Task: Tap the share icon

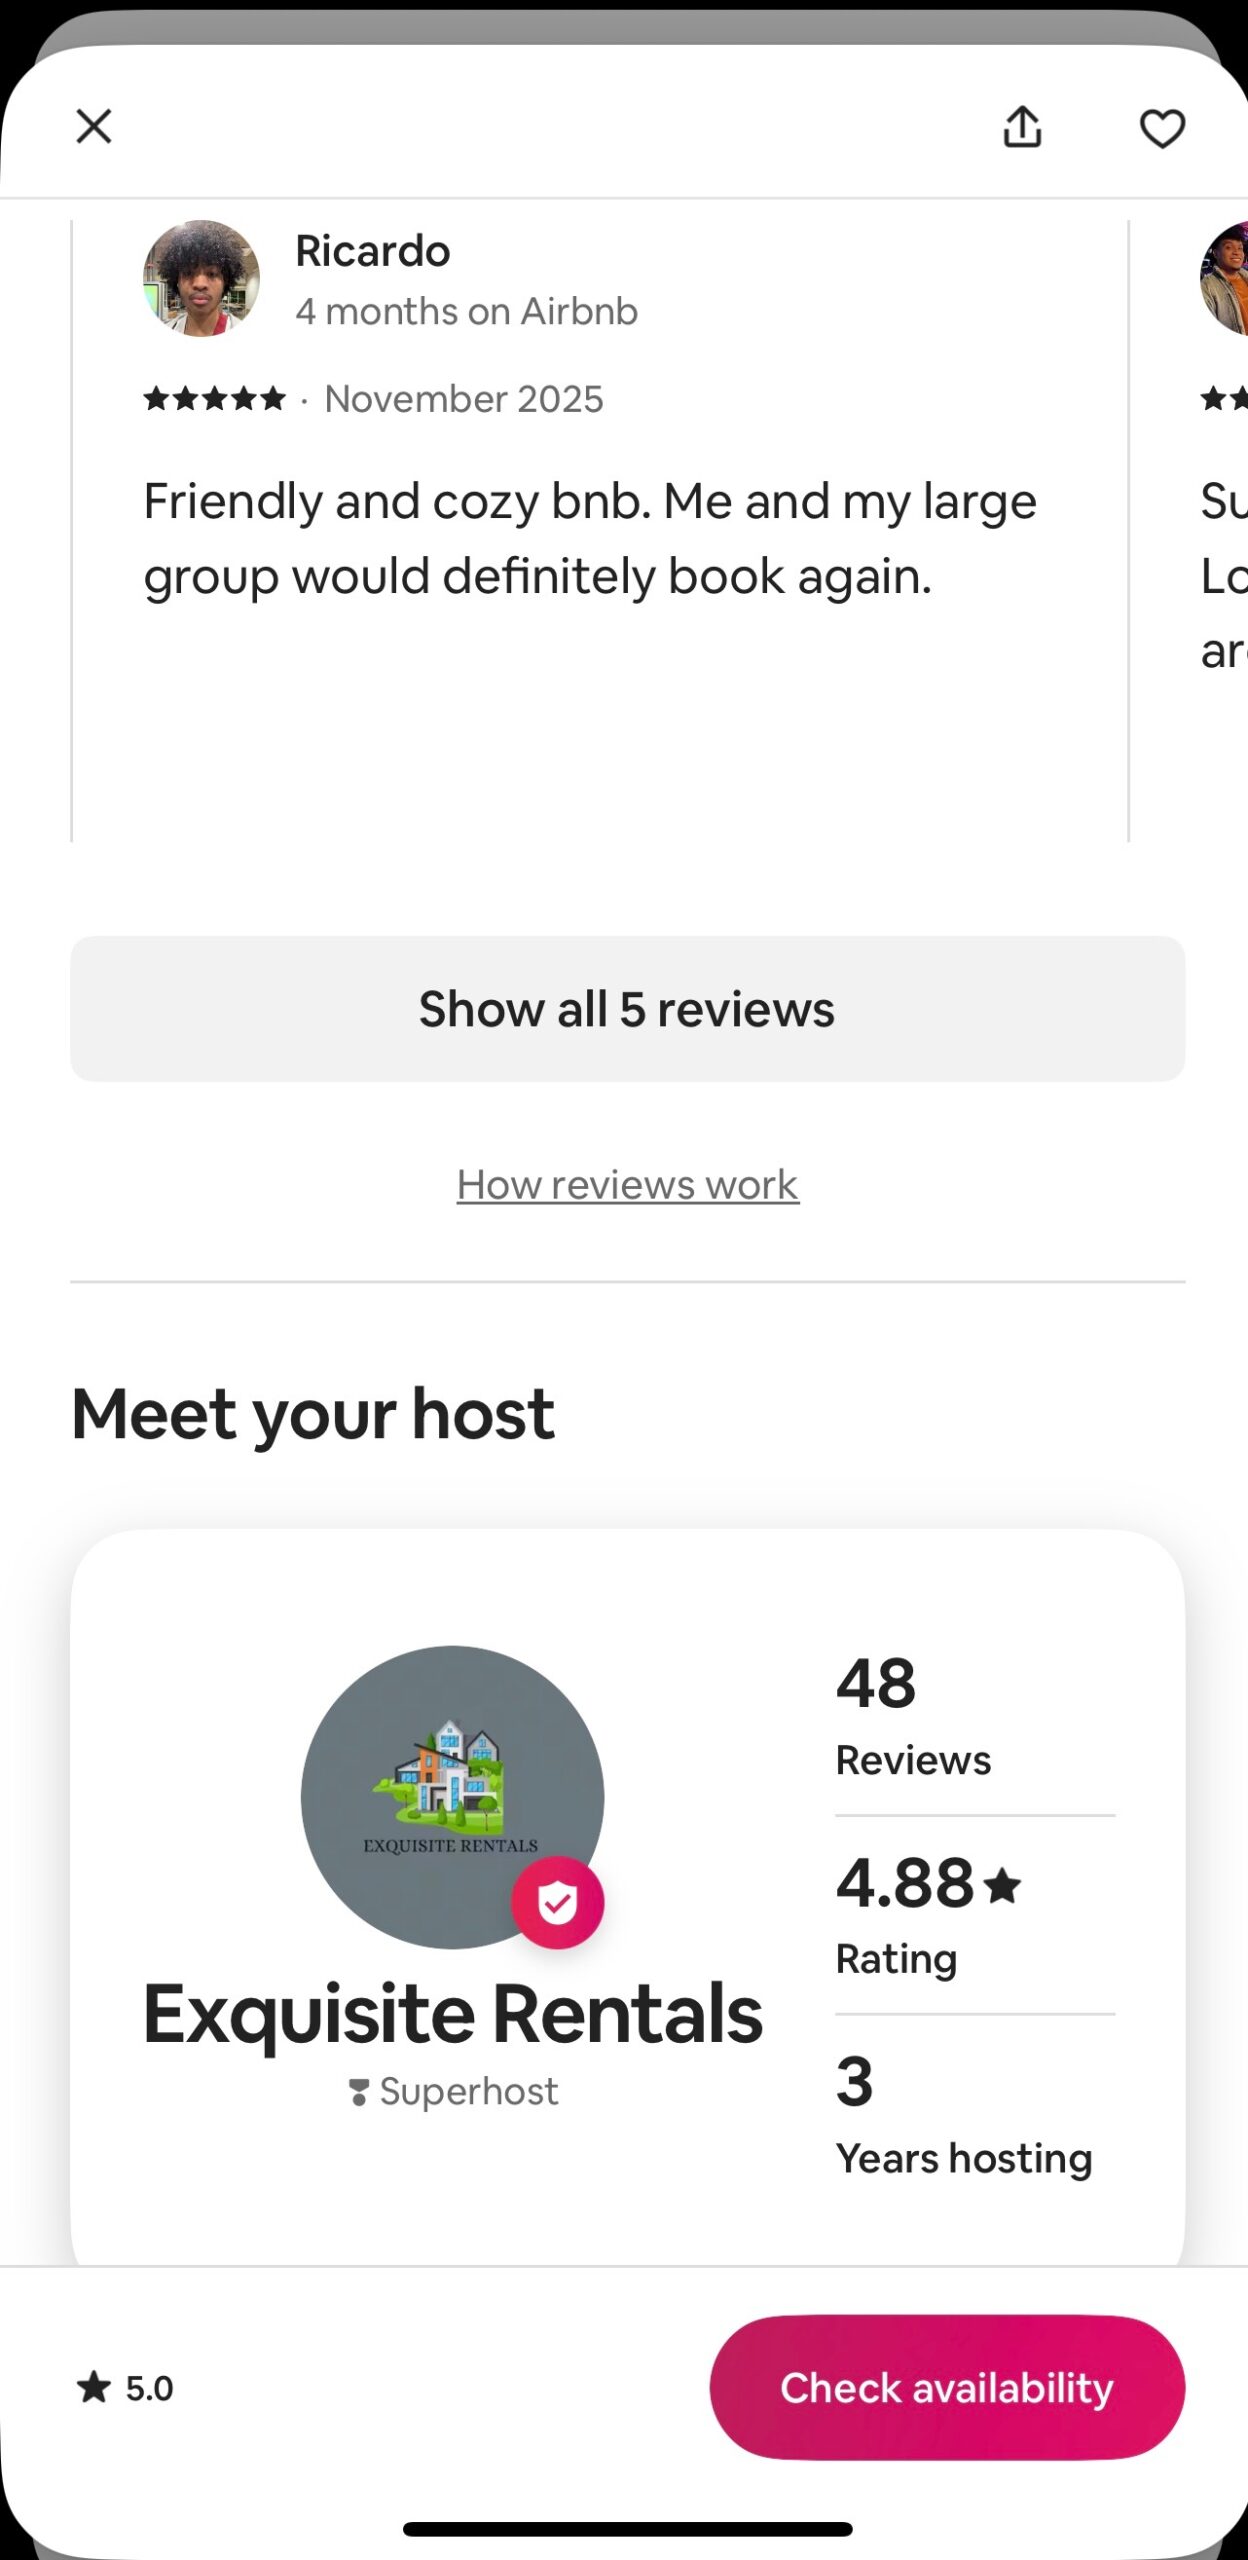Action: (1022, 127)
